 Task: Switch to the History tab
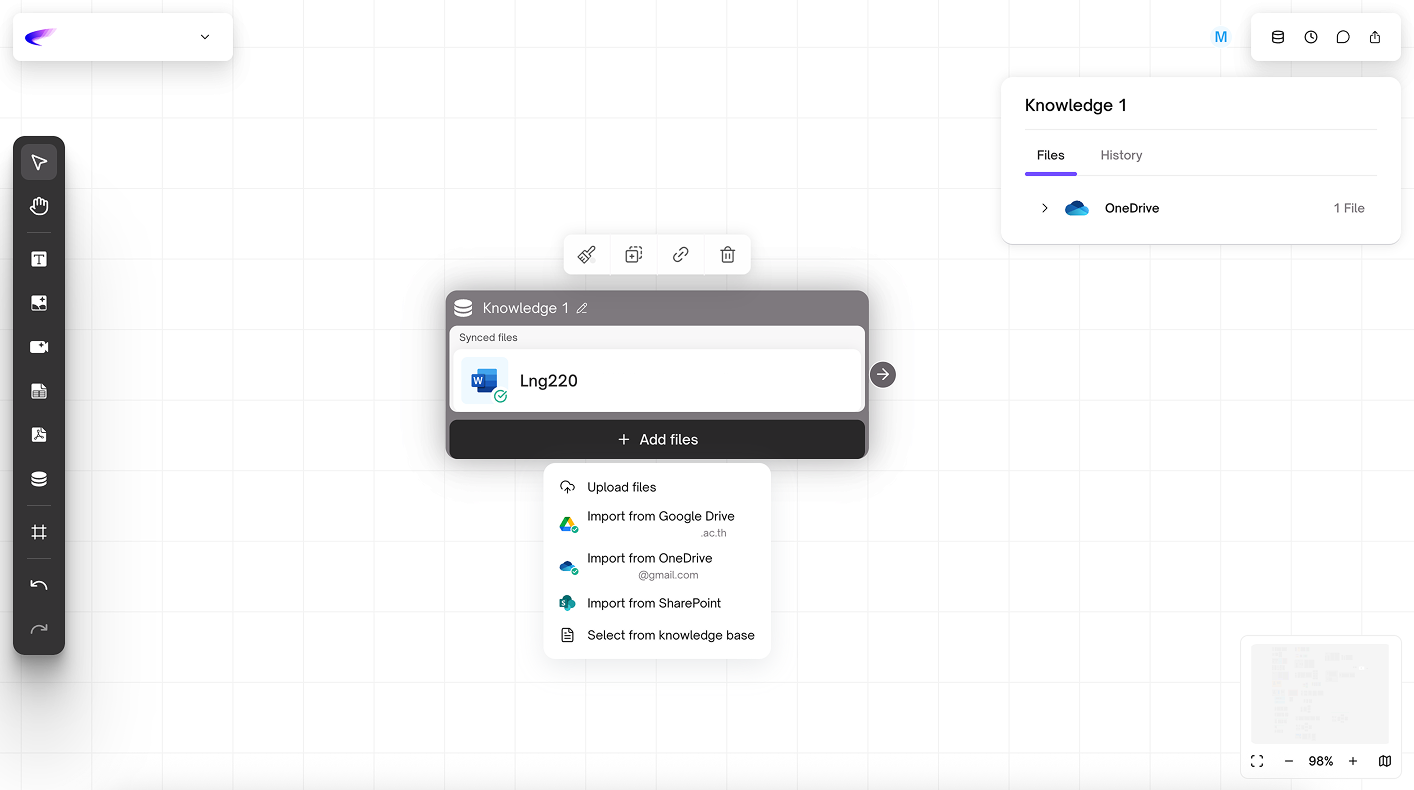(x=1121, y=155)
